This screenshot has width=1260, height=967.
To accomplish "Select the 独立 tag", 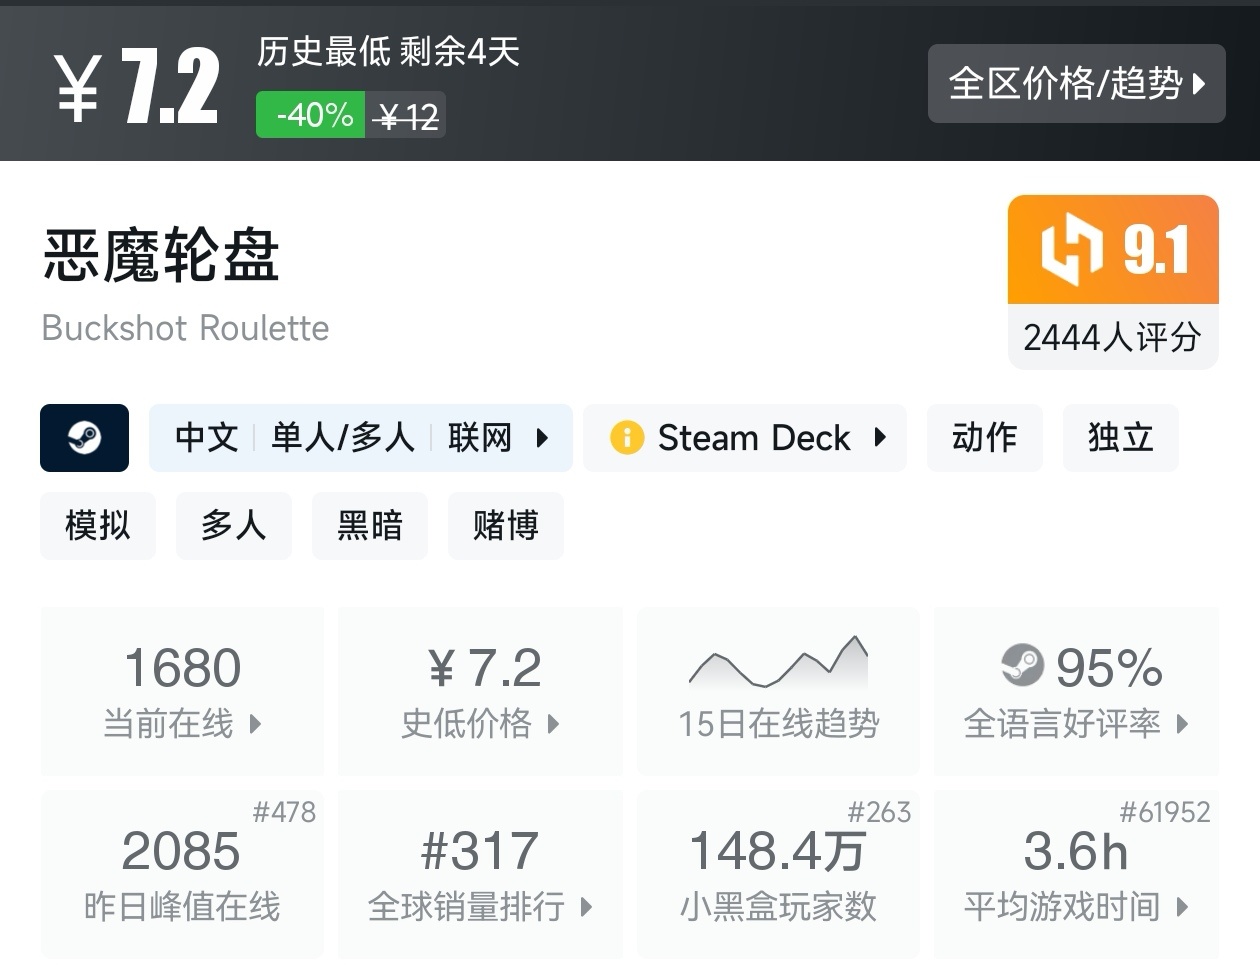I will tap(1121, 437).
